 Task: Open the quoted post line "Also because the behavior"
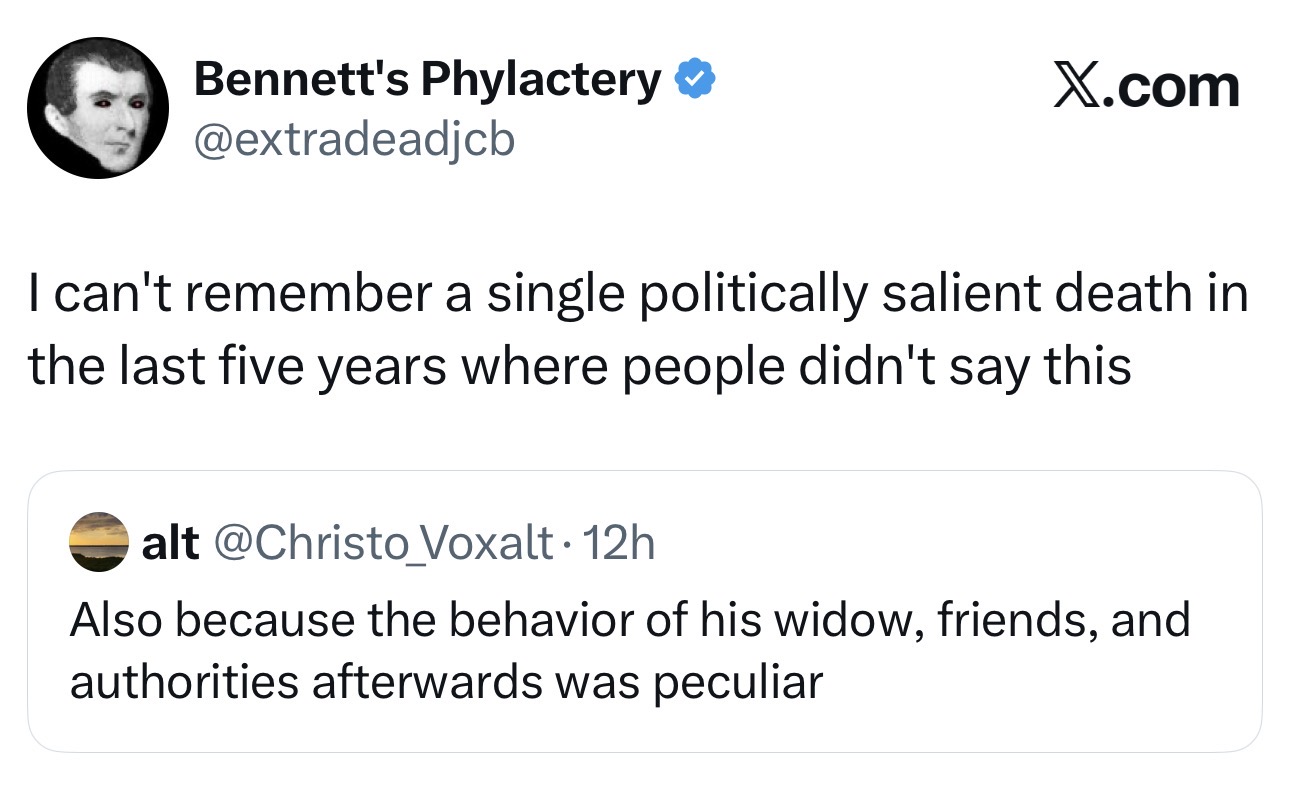[x=630, y=620]
